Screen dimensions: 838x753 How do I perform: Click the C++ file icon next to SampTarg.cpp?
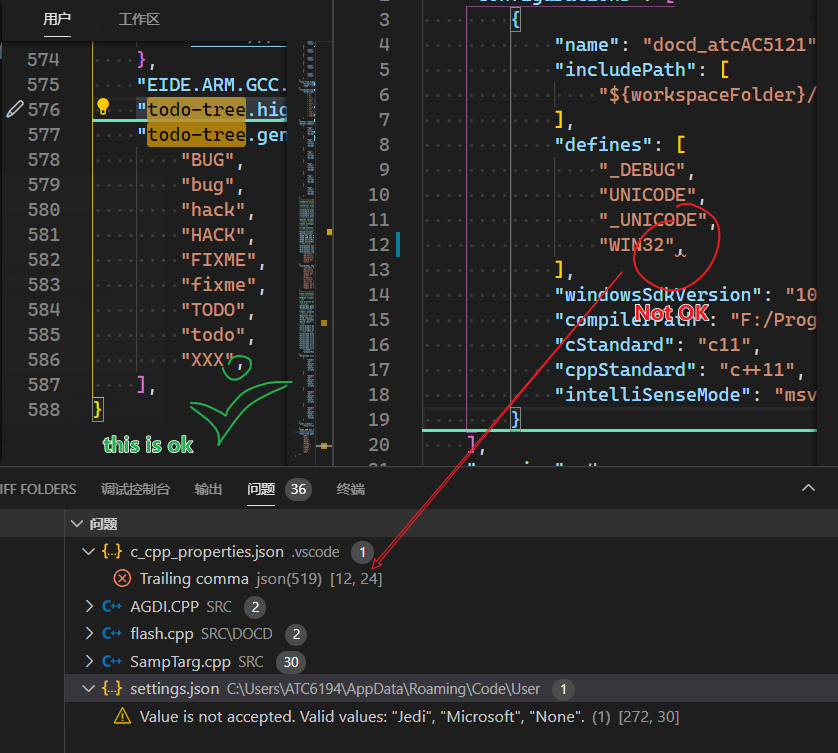click(112, 661)
